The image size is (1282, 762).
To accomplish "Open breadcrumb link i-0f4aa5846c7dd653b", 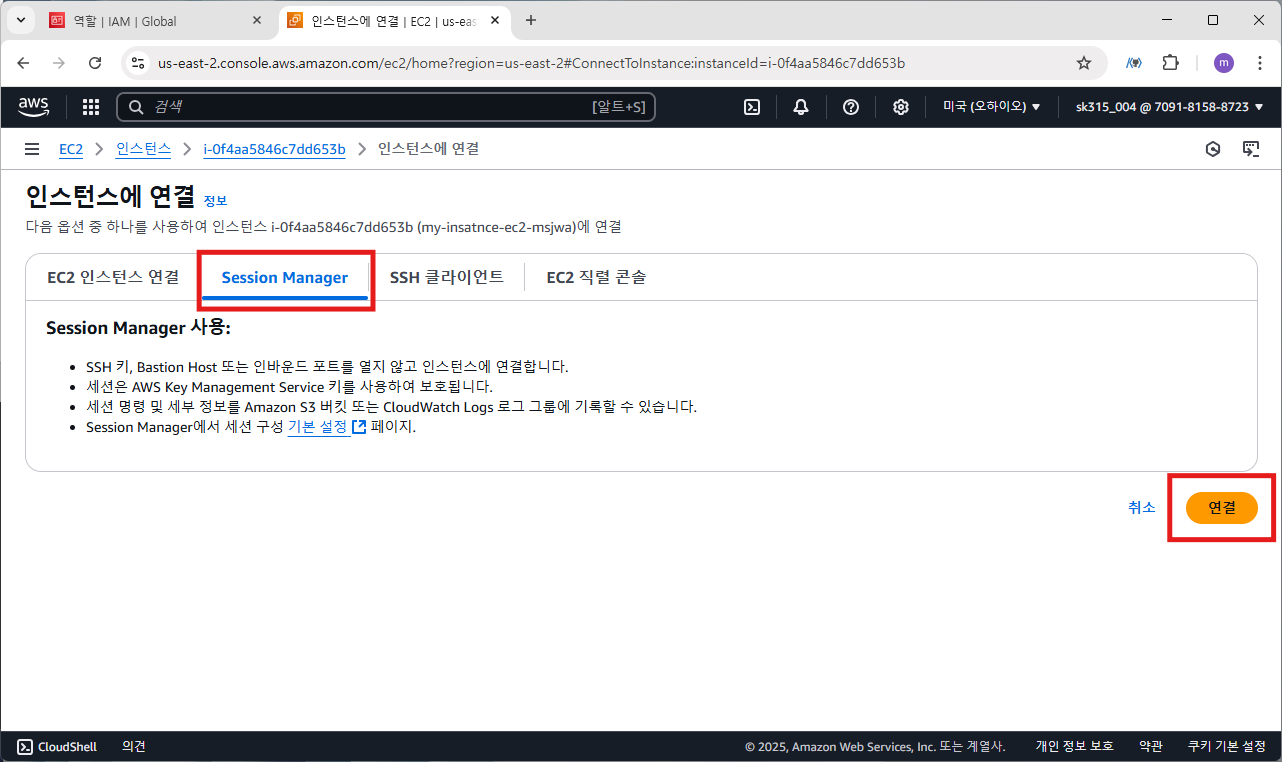I will [274, 149].
